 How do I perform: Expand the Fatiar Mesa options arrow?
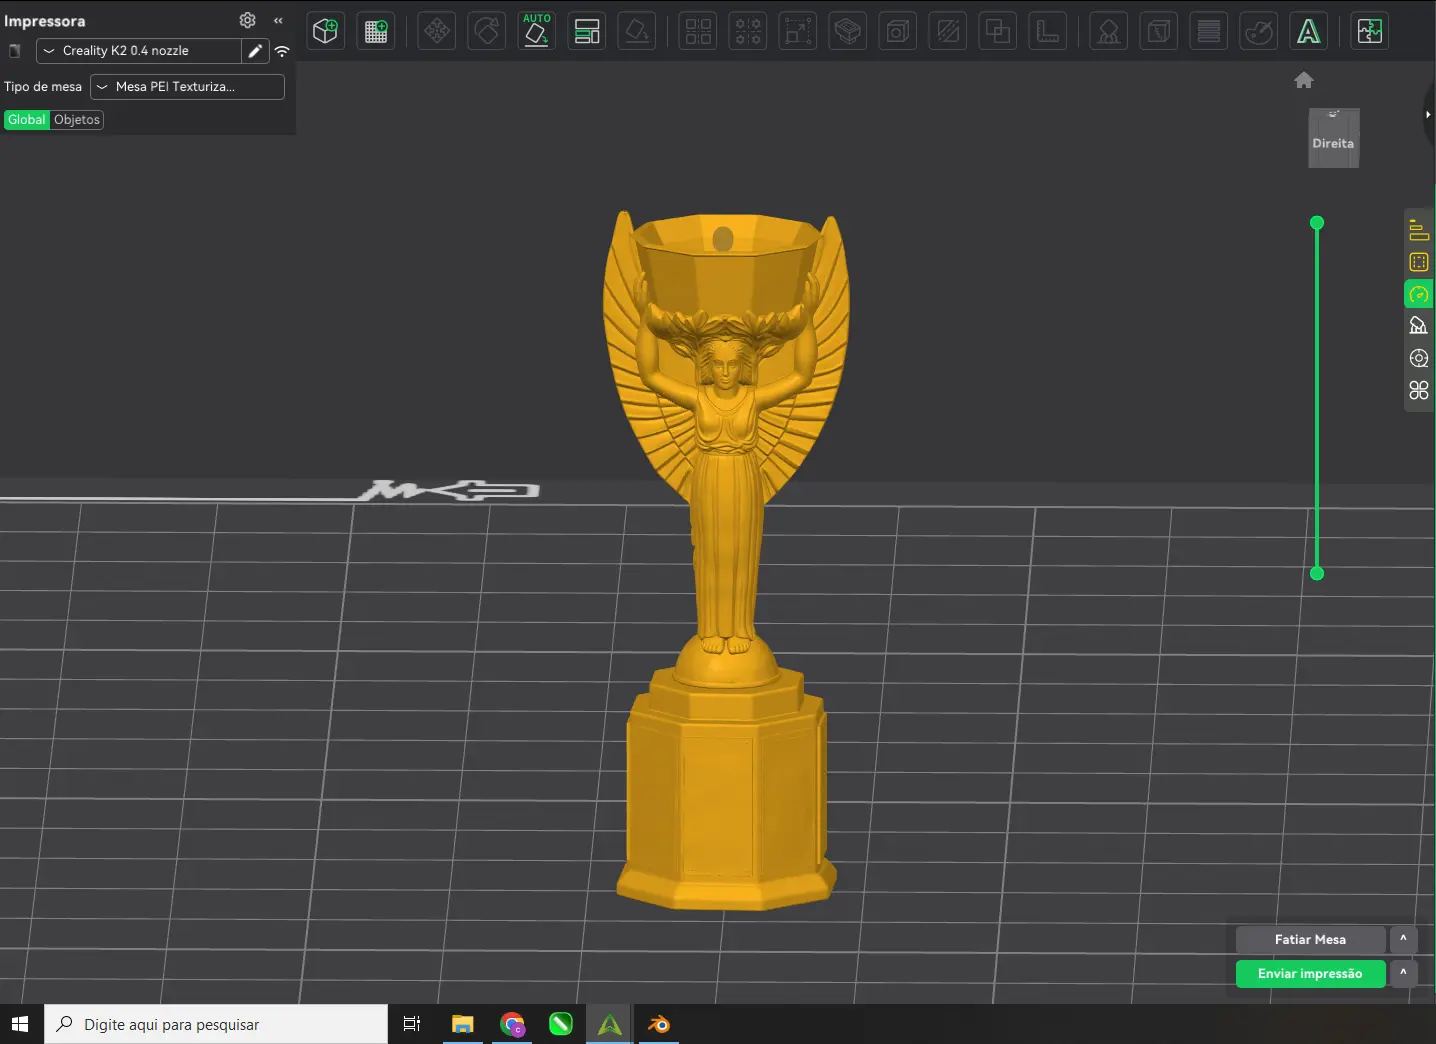(x=1403, y=940)
